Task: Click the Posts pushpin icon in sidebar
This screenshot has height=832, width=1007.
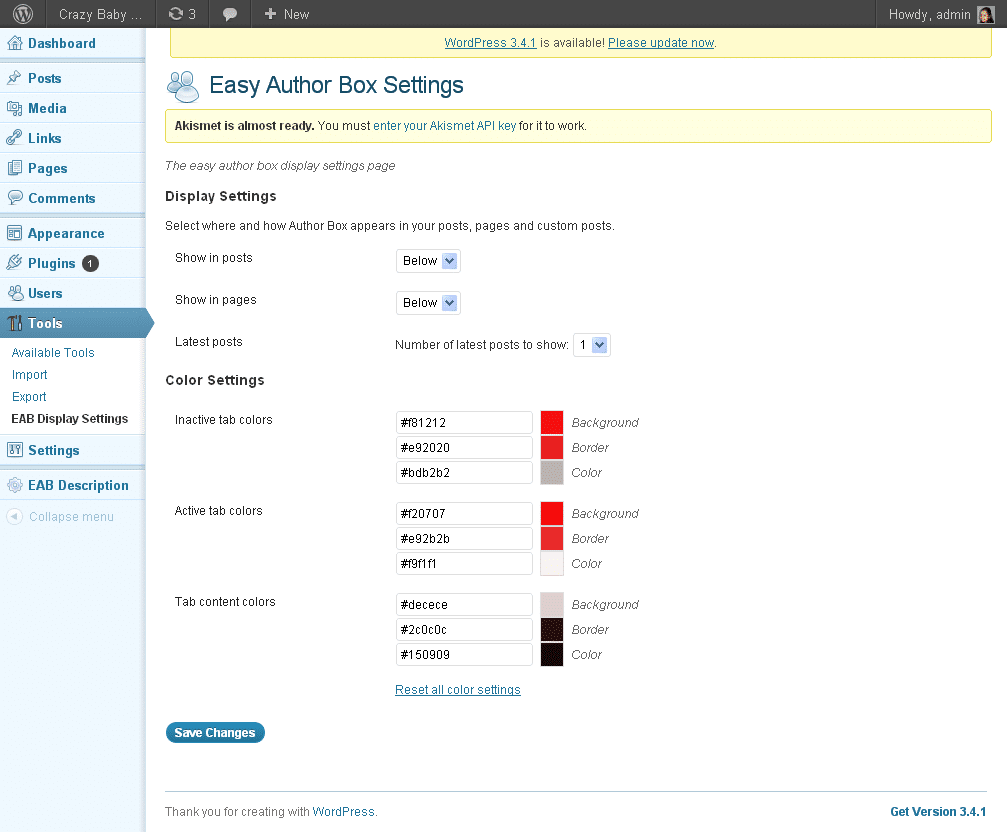Action: point(15,78)
